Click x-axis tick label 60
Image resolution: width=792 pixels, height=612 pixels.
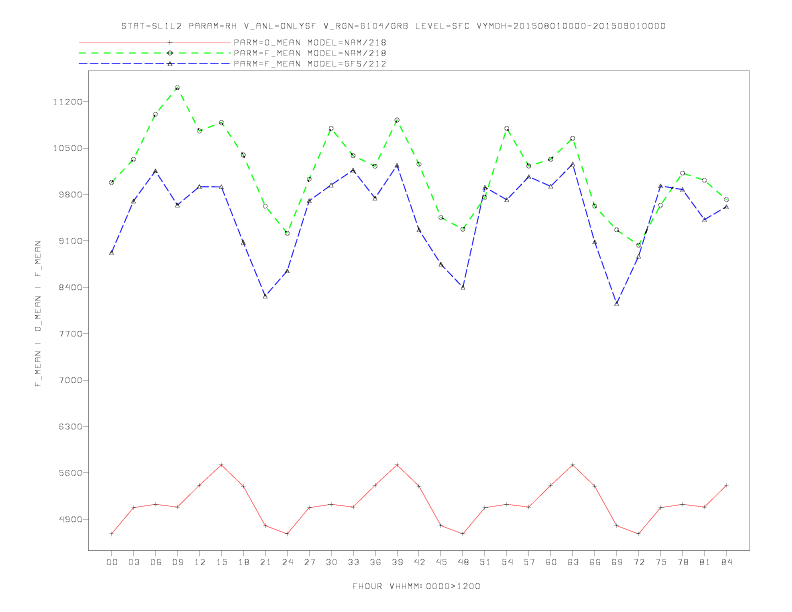(x=551, y=562)
